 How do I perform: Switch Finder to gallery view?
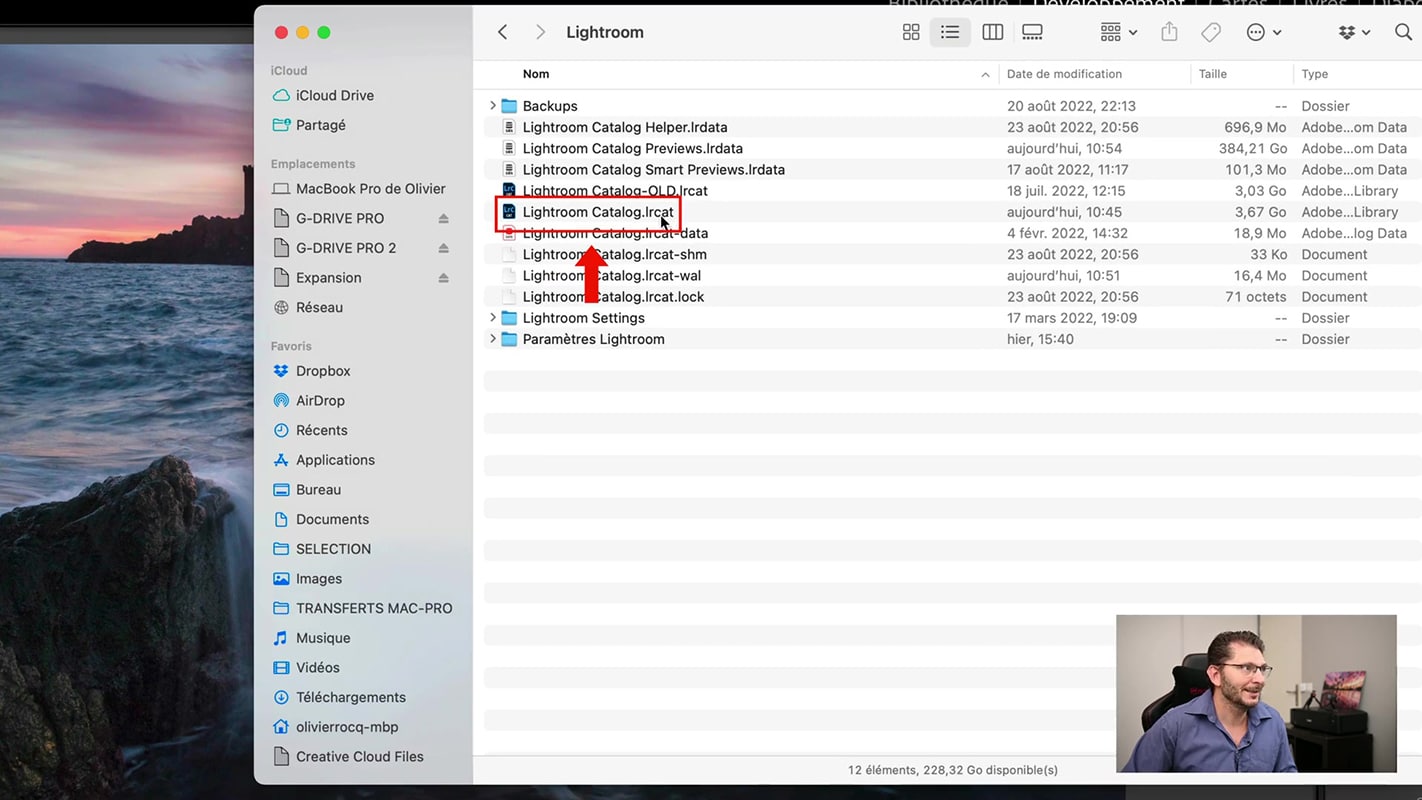[1033, 32]
